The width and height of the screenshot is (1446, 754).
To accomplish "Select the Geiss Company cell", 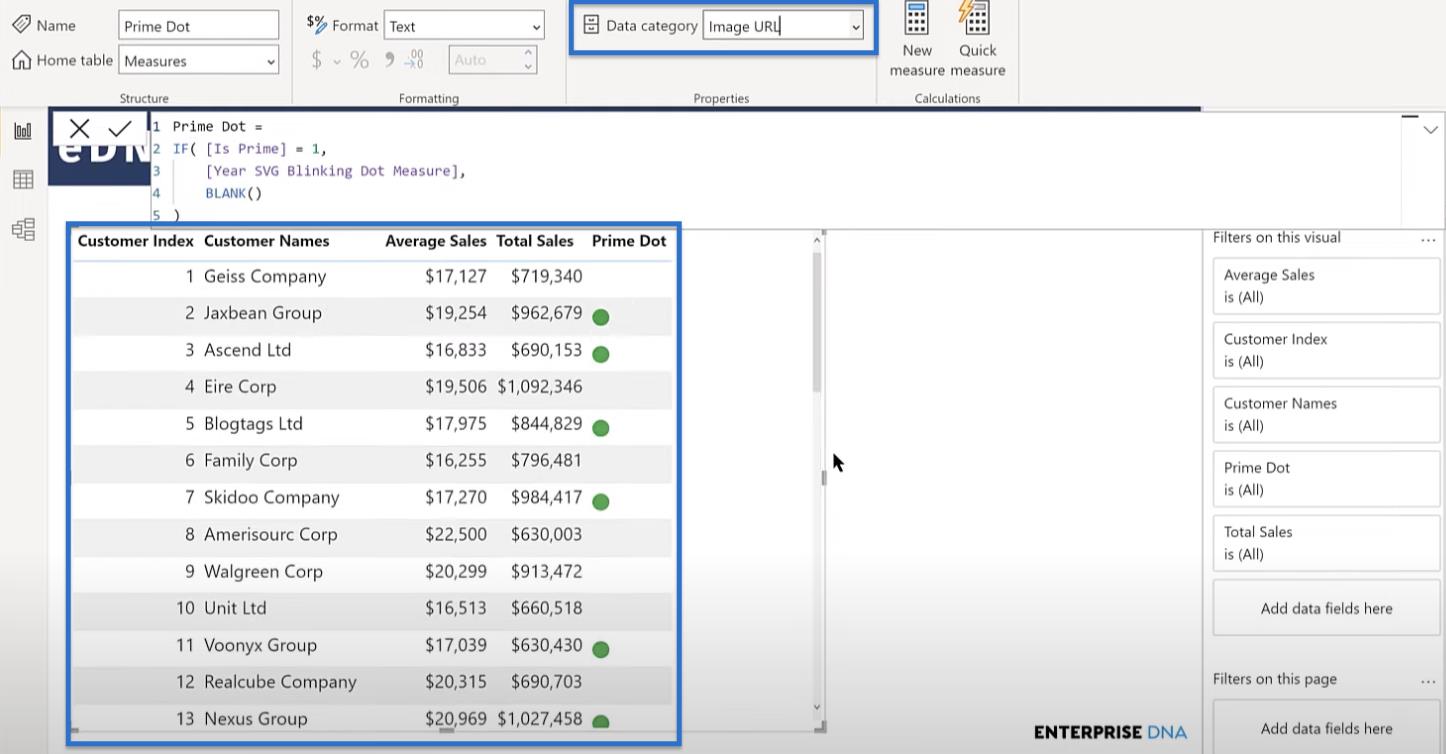I will (265, 277).
